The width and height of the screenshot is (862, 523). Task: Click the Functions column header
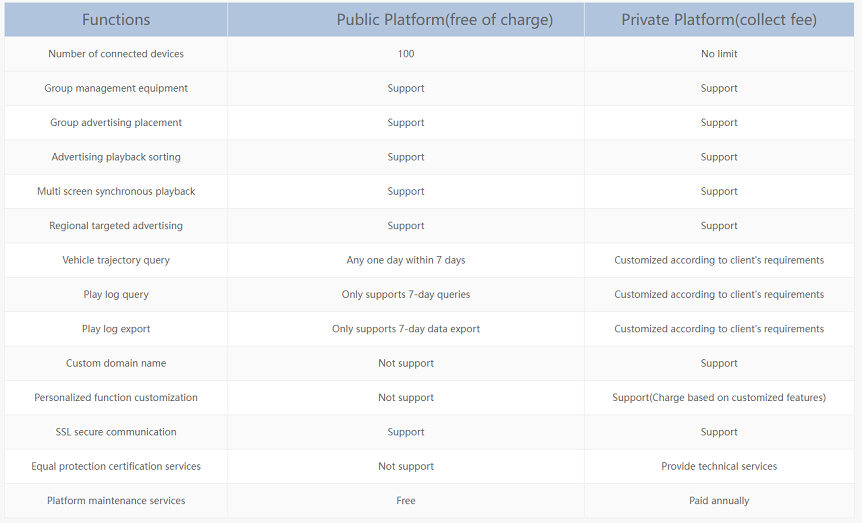[x=116, y=20]
